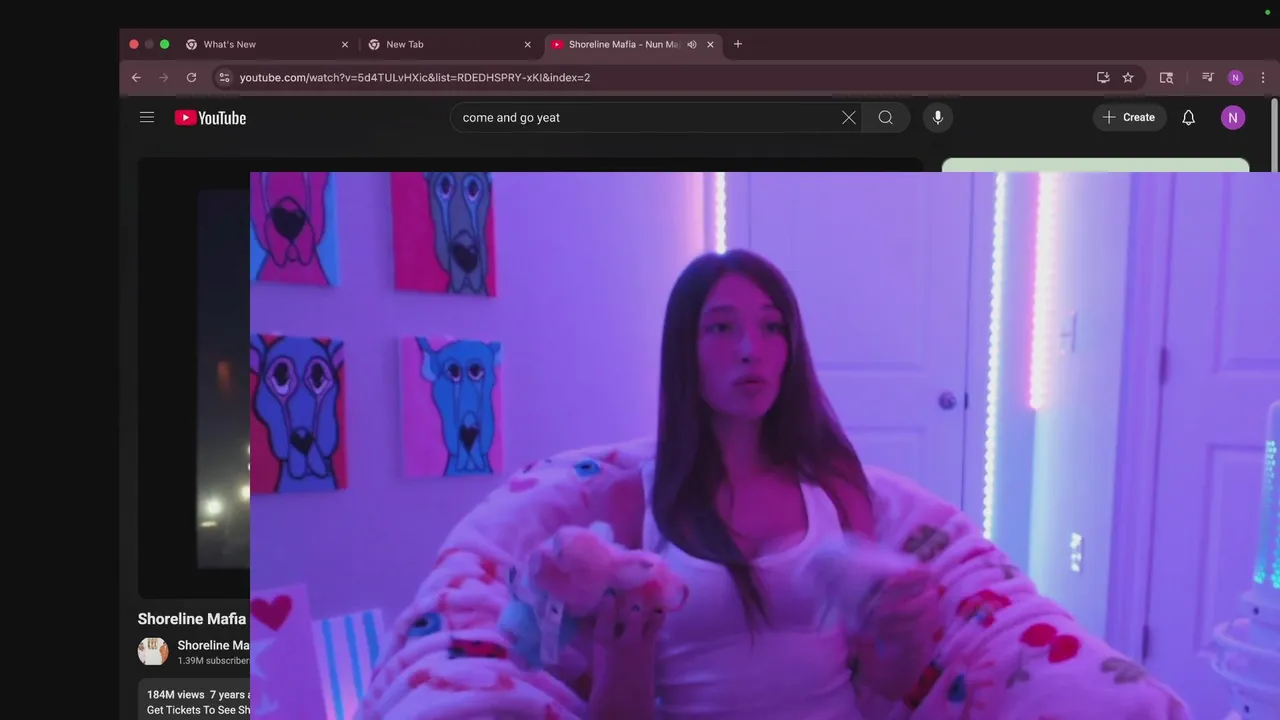This screenshot has height=720, width=1280.
Task: Bookmark this page with the star icon
Action: coord(1128,77)
